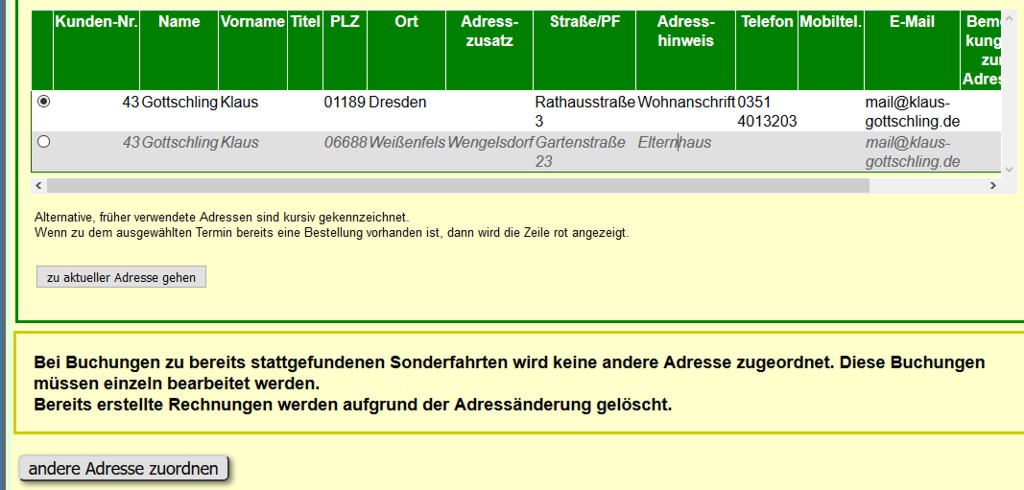Click the postal code 06688 cell
This screenshot has height=490, width=1024.
344,142
